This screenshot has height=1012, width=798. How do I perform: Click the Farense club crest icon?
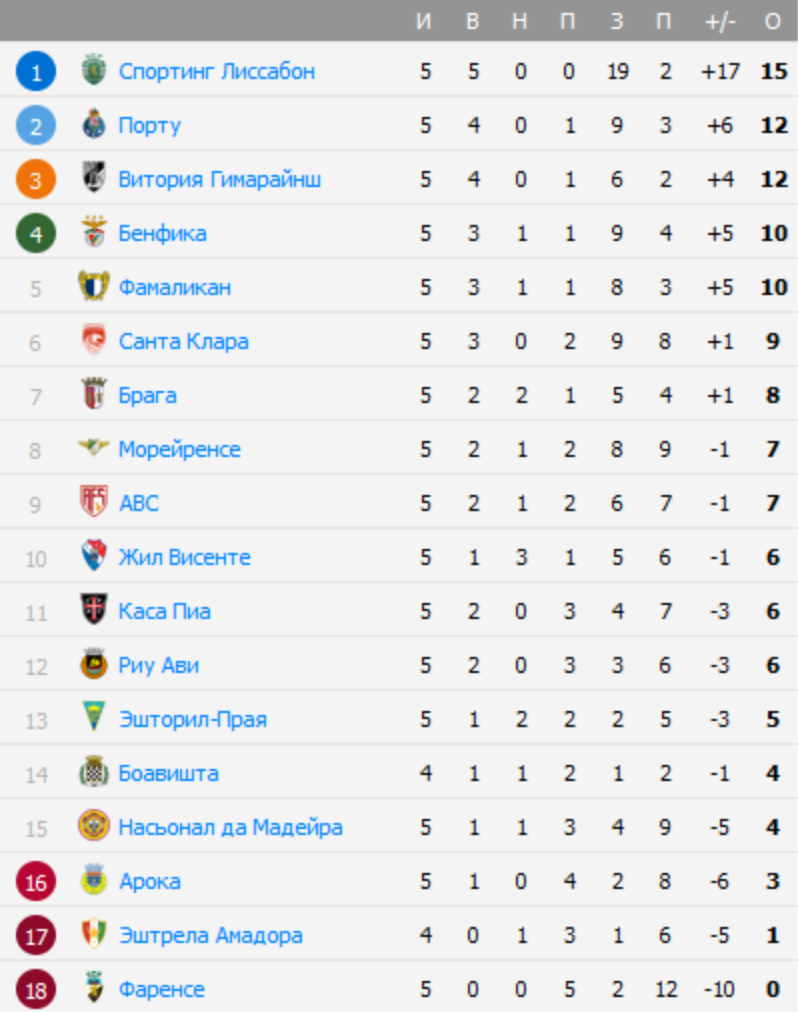tap(94, 989)
